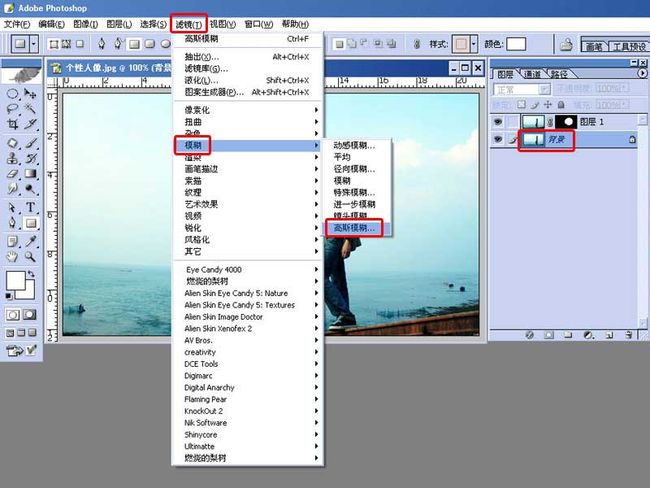Select the Pen tool in toolbox
Viewport: 650px width, 488px height.
click(12, 223)
